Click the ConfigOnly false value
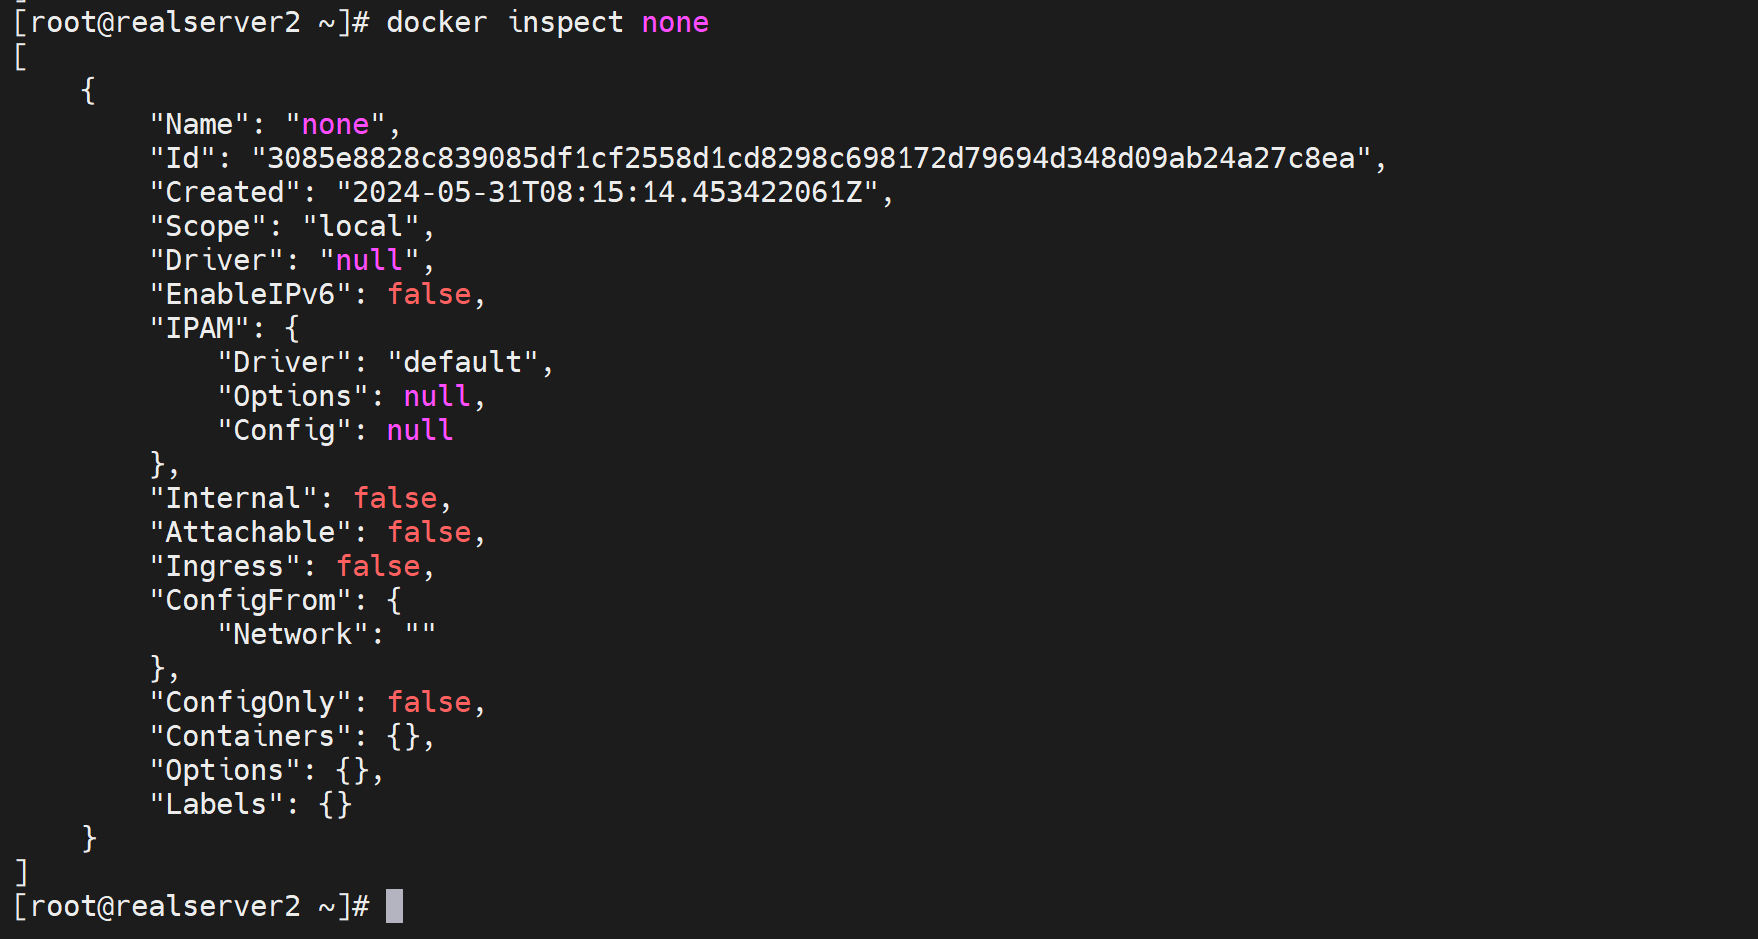The height and width of the screenshot is (939, 1758). (x=429, y=702)
